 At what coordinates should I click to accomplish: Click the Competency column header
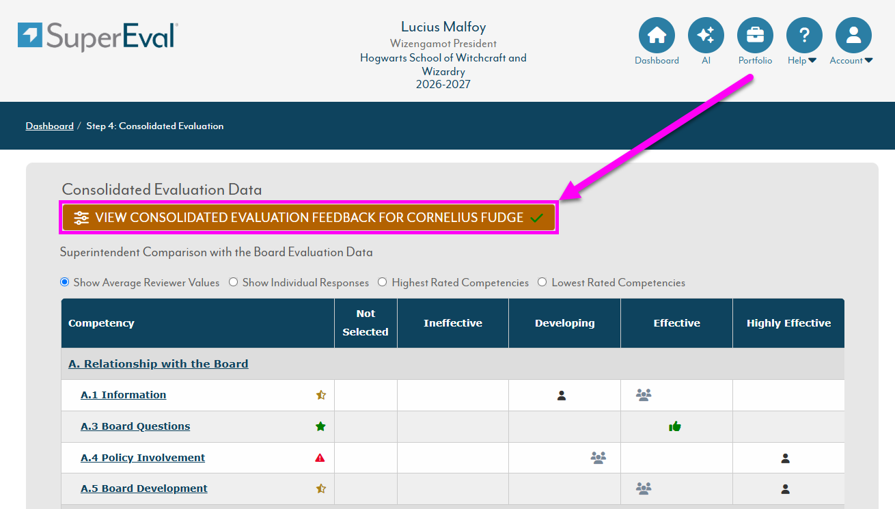click(197, 323)
